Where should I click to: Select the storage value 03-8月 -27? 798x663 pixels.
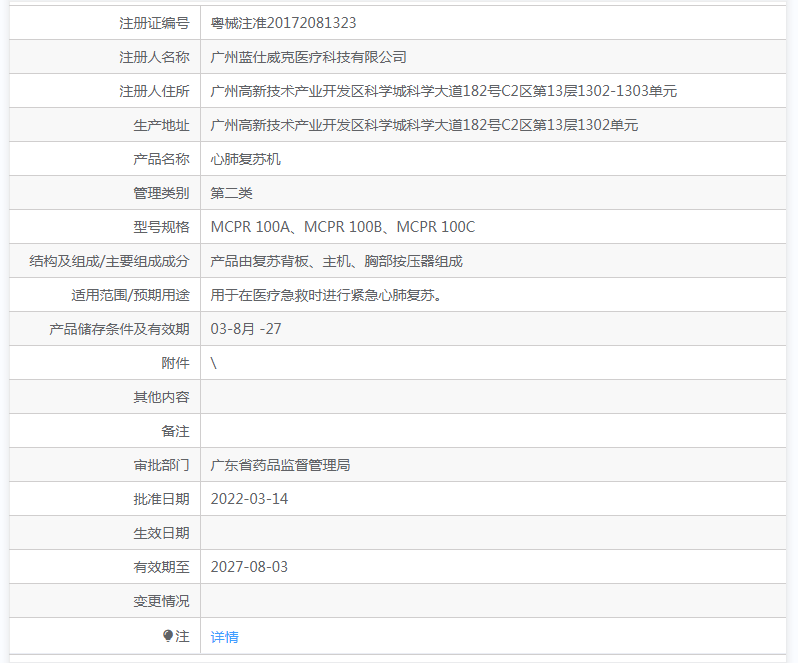point(246,329)
